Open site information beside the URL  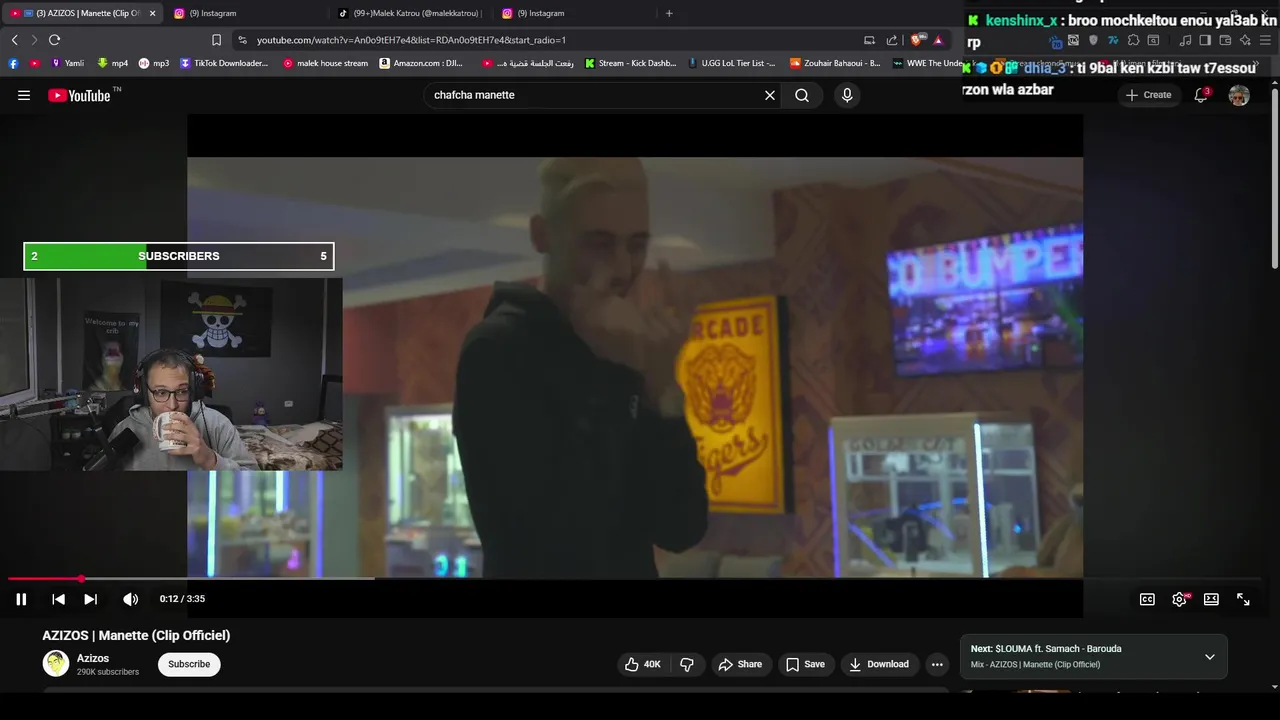(x=242, y=40)
